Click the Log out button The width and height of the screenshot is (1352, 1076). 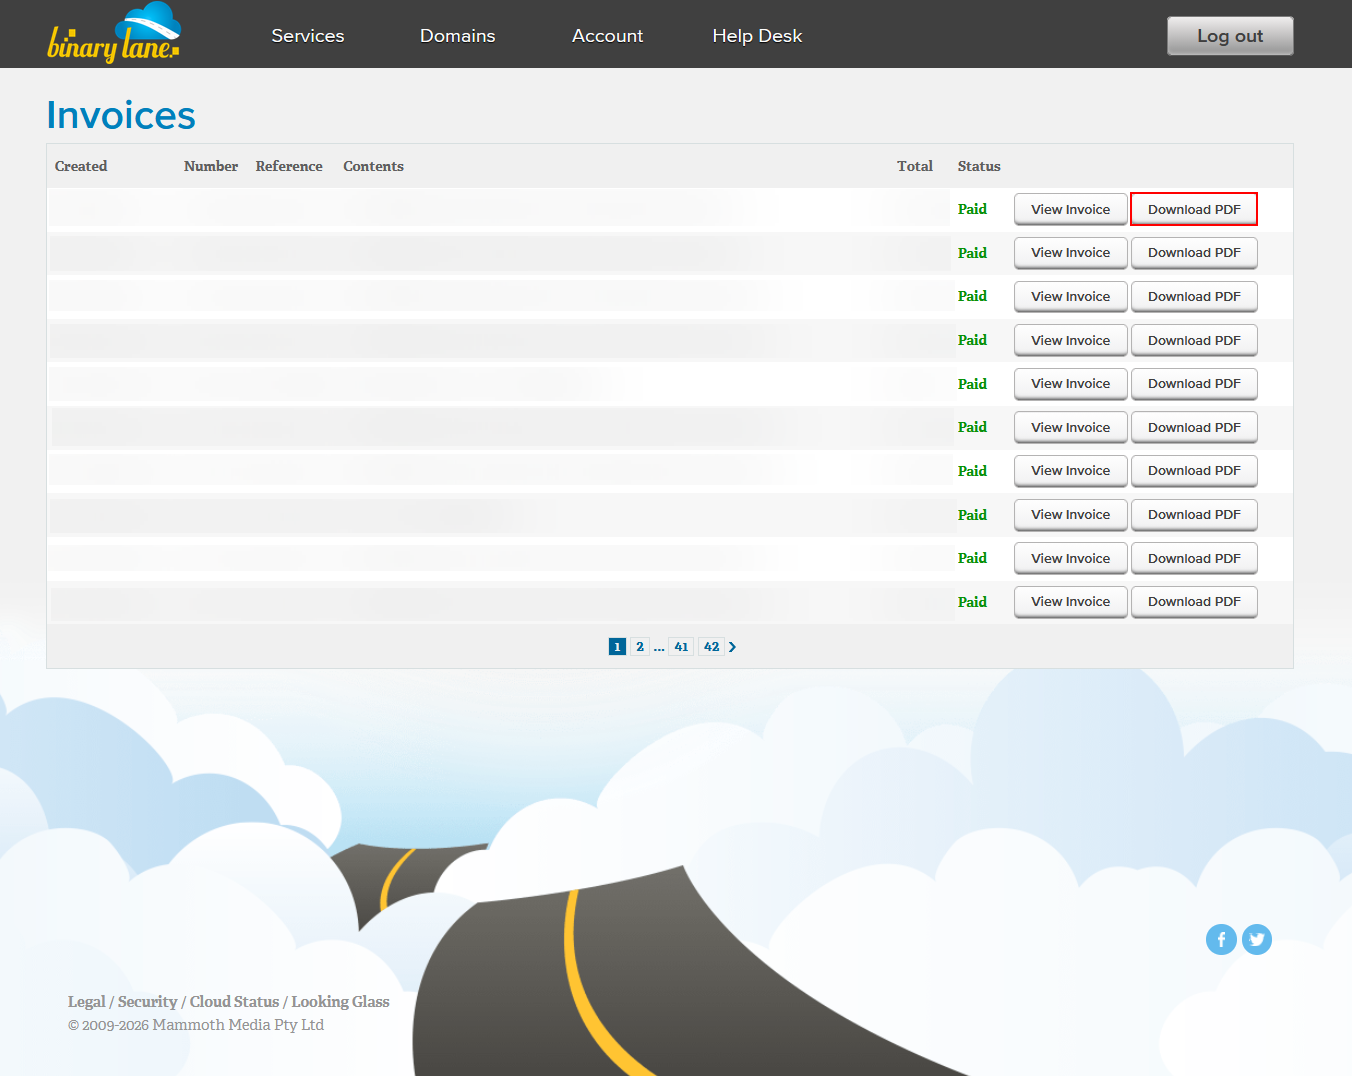click(1230, 36)
